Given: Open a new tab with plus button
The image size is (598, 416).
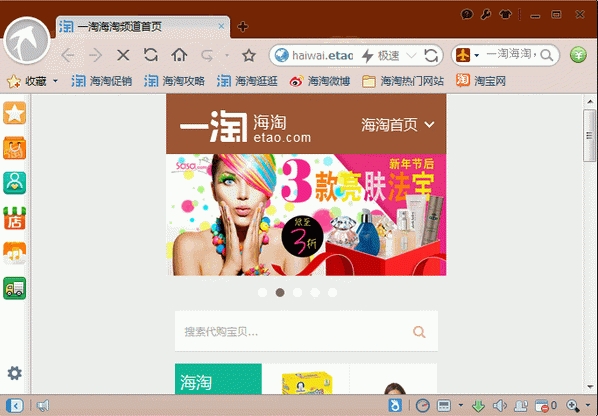Looking at the screenshot, I should 243,27.
